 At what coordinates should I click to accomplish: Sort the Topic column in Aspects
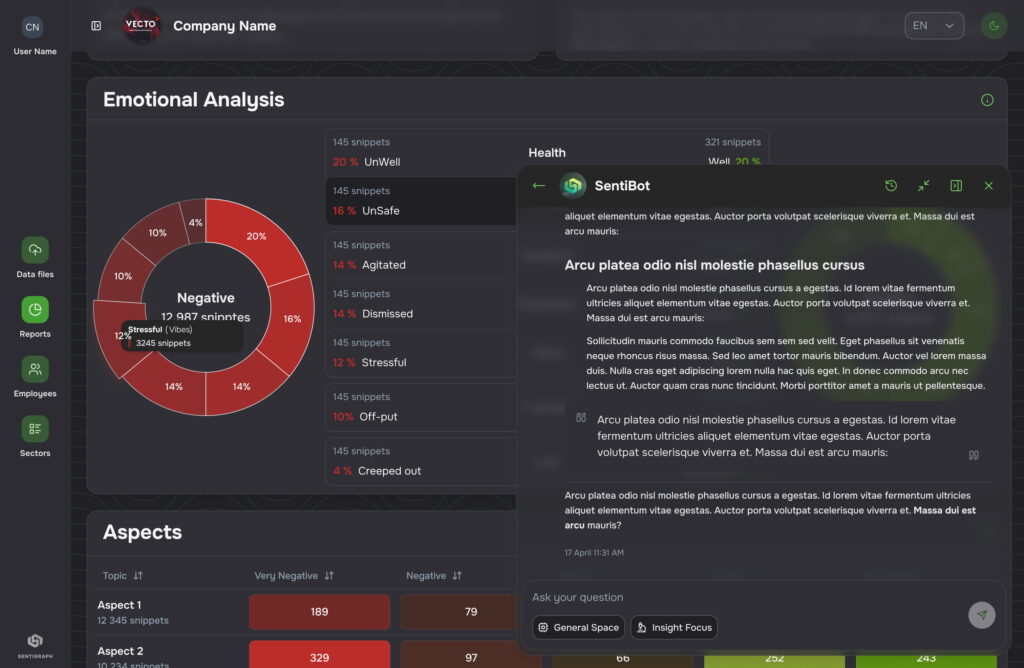pos(138,576)
